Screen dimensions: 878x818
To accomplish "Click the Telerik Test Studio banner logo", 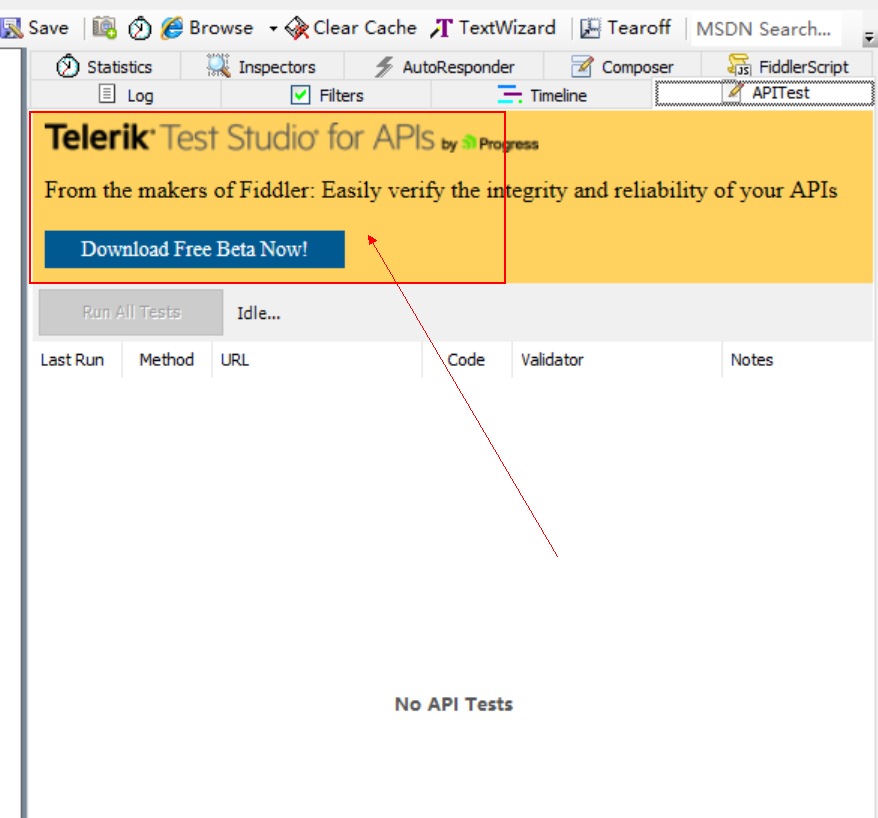I will [x=292, y=138].
